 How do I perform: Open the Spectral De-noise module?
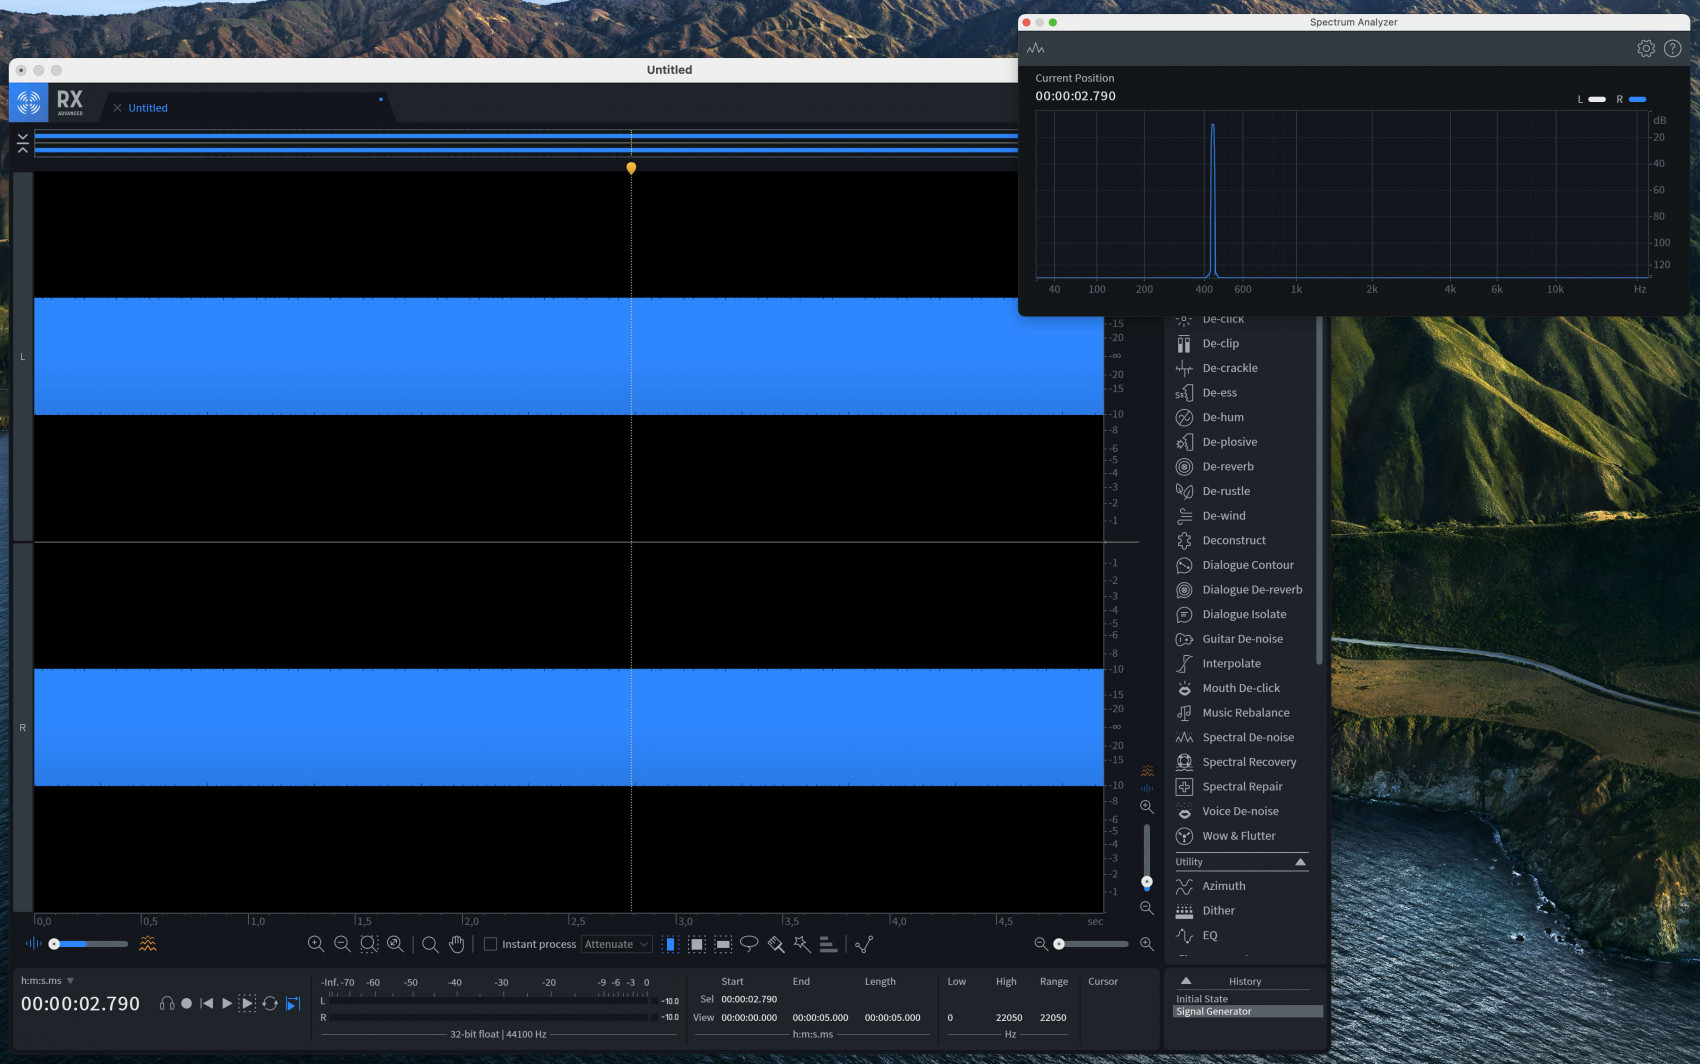(x=1247, y=737)
